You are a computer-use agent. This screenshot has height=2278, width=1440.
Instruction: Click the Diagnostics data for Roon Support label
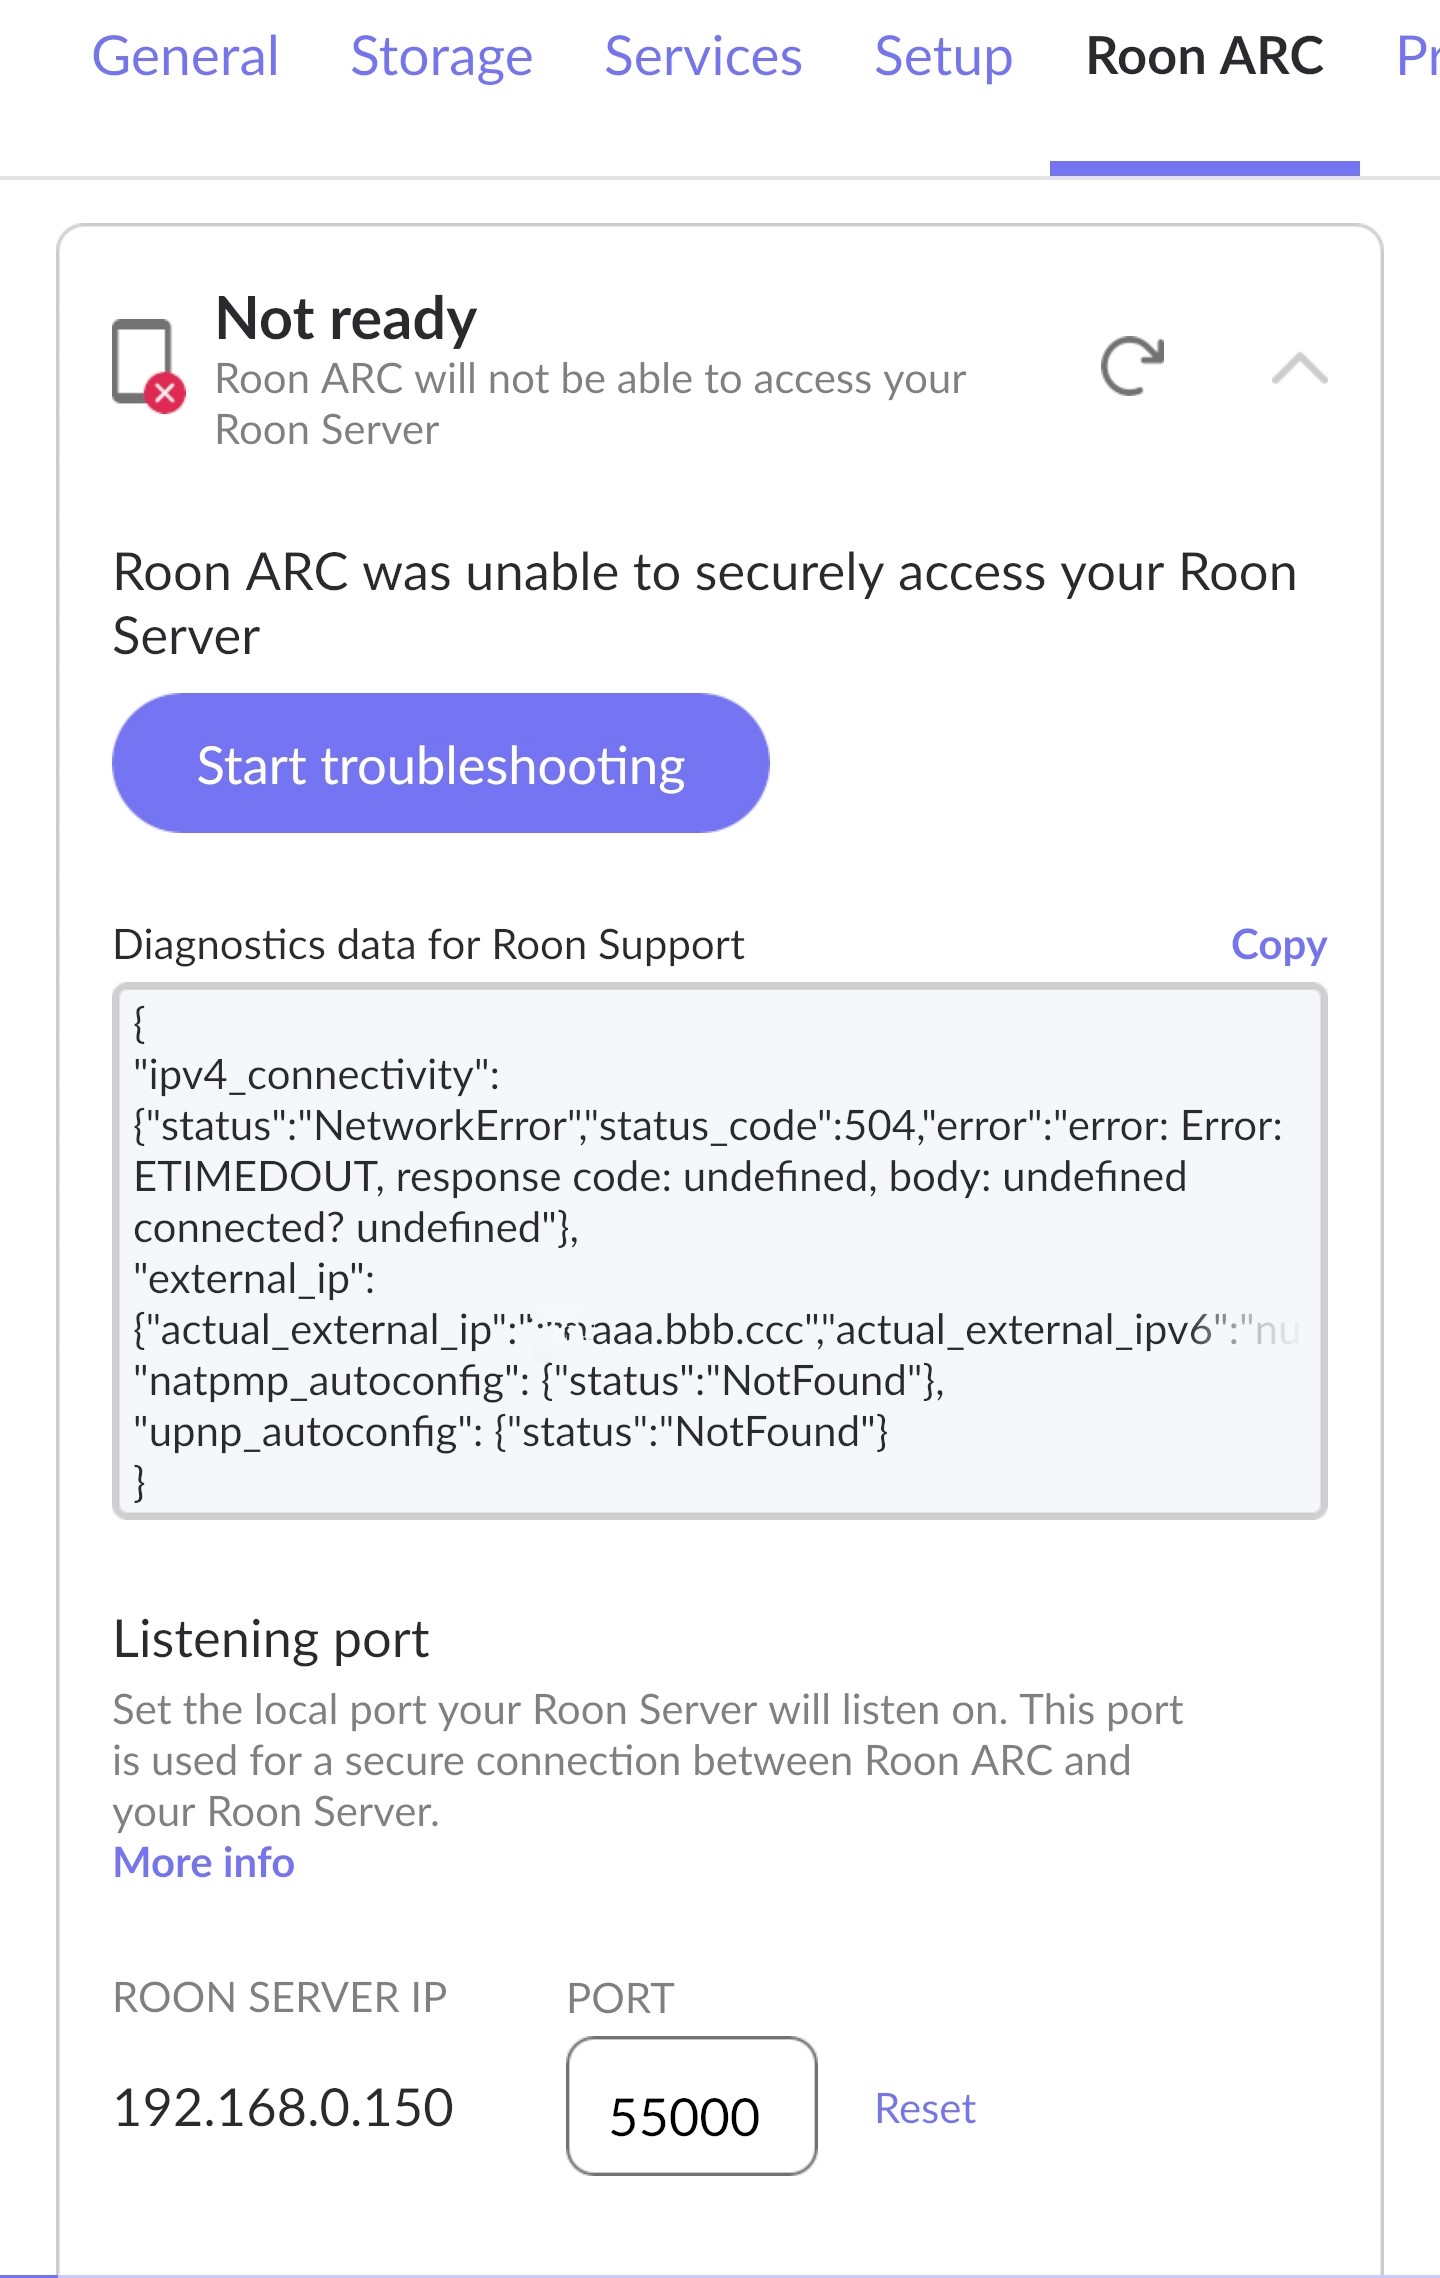[x=429, y=944]
